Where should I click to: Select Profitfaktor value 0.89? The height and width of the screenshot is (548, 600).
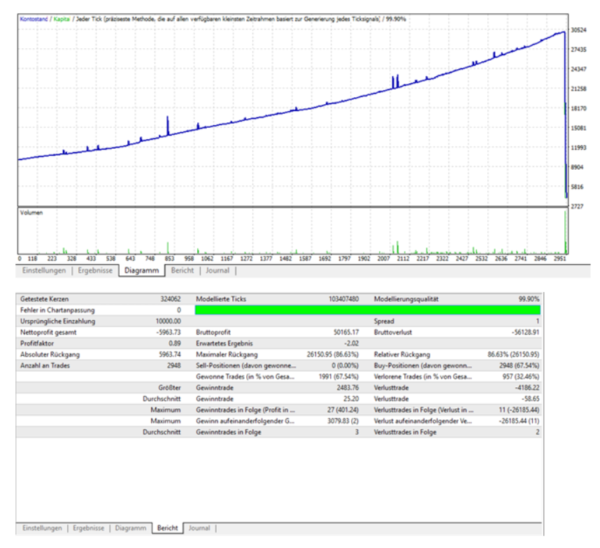174,343
